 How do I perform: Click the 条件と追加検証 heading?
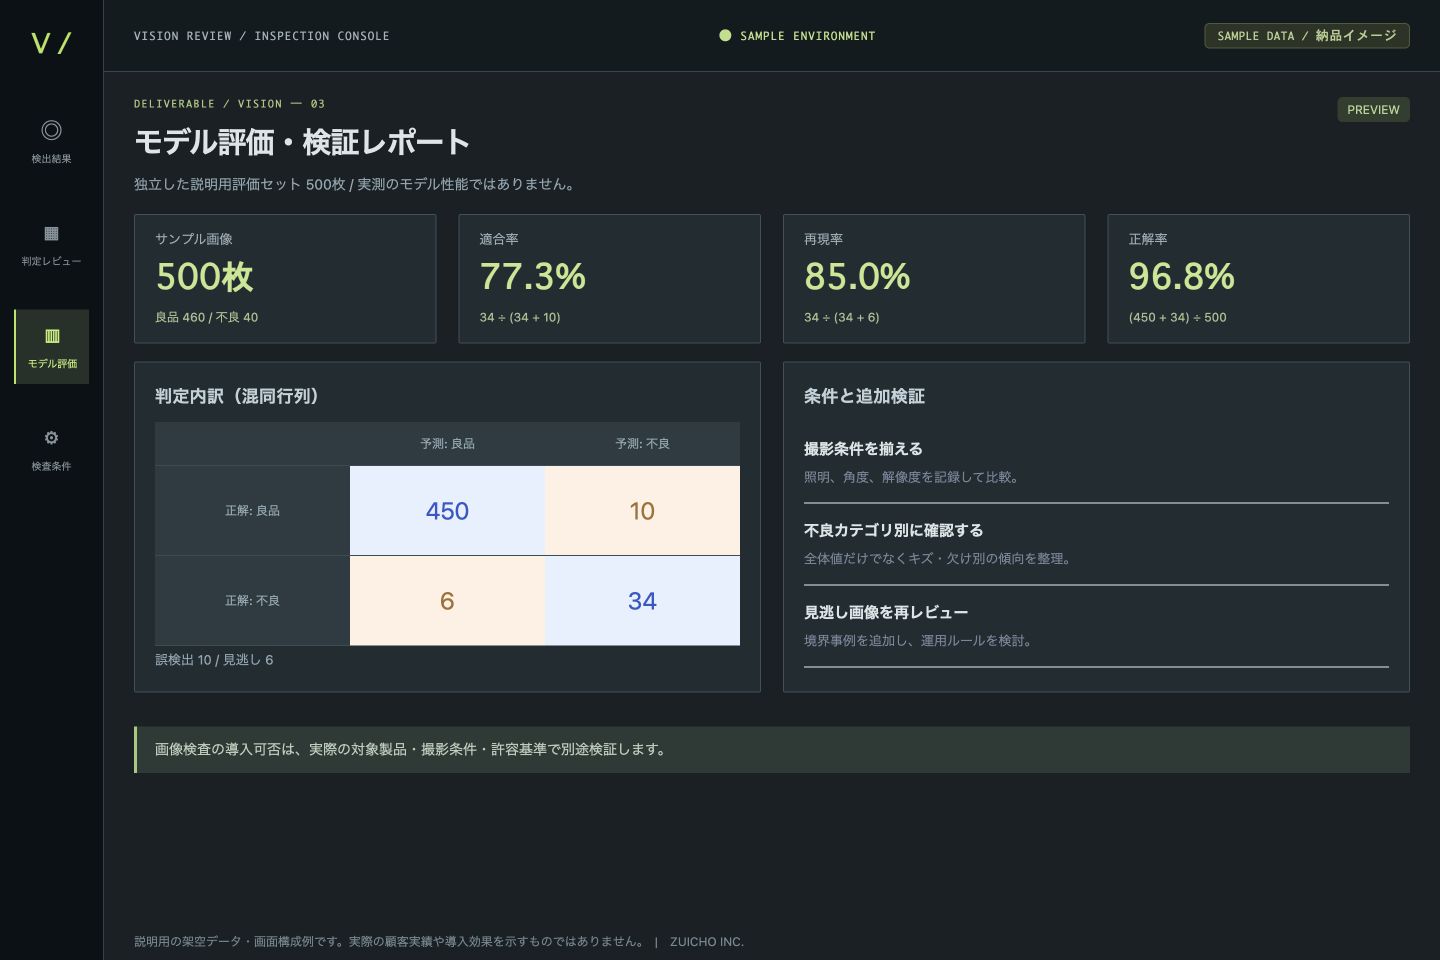864,396
